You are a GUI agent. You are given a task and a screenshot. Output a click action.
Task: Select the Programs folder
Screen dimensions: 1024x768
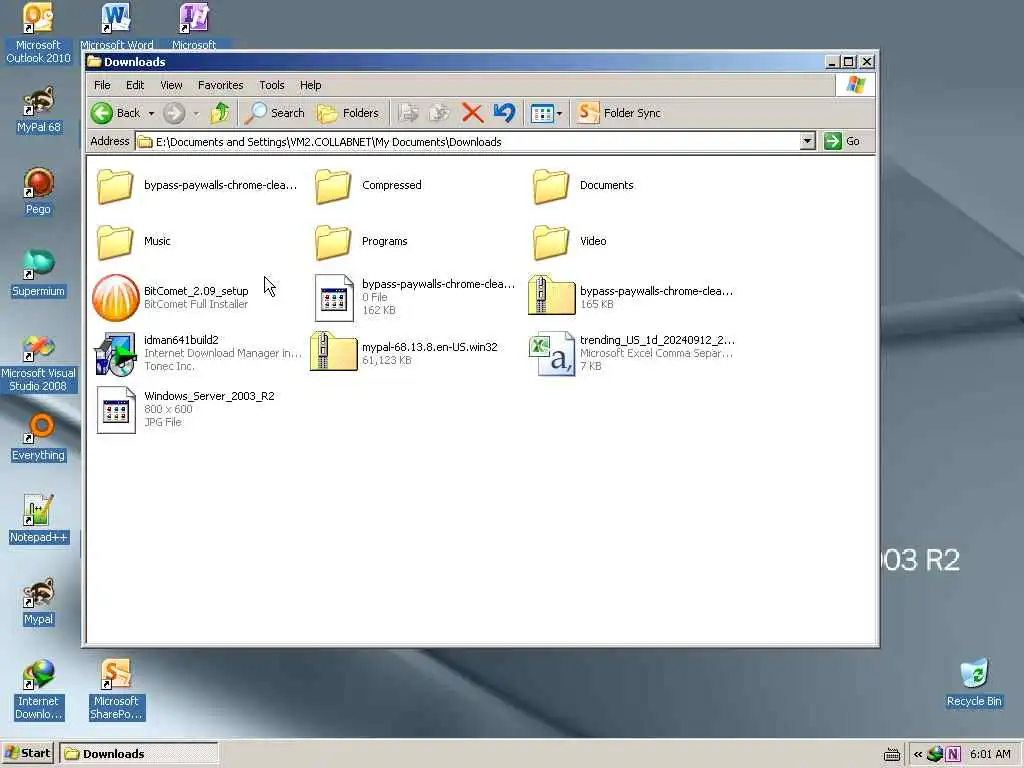click(x=361, y=242)
